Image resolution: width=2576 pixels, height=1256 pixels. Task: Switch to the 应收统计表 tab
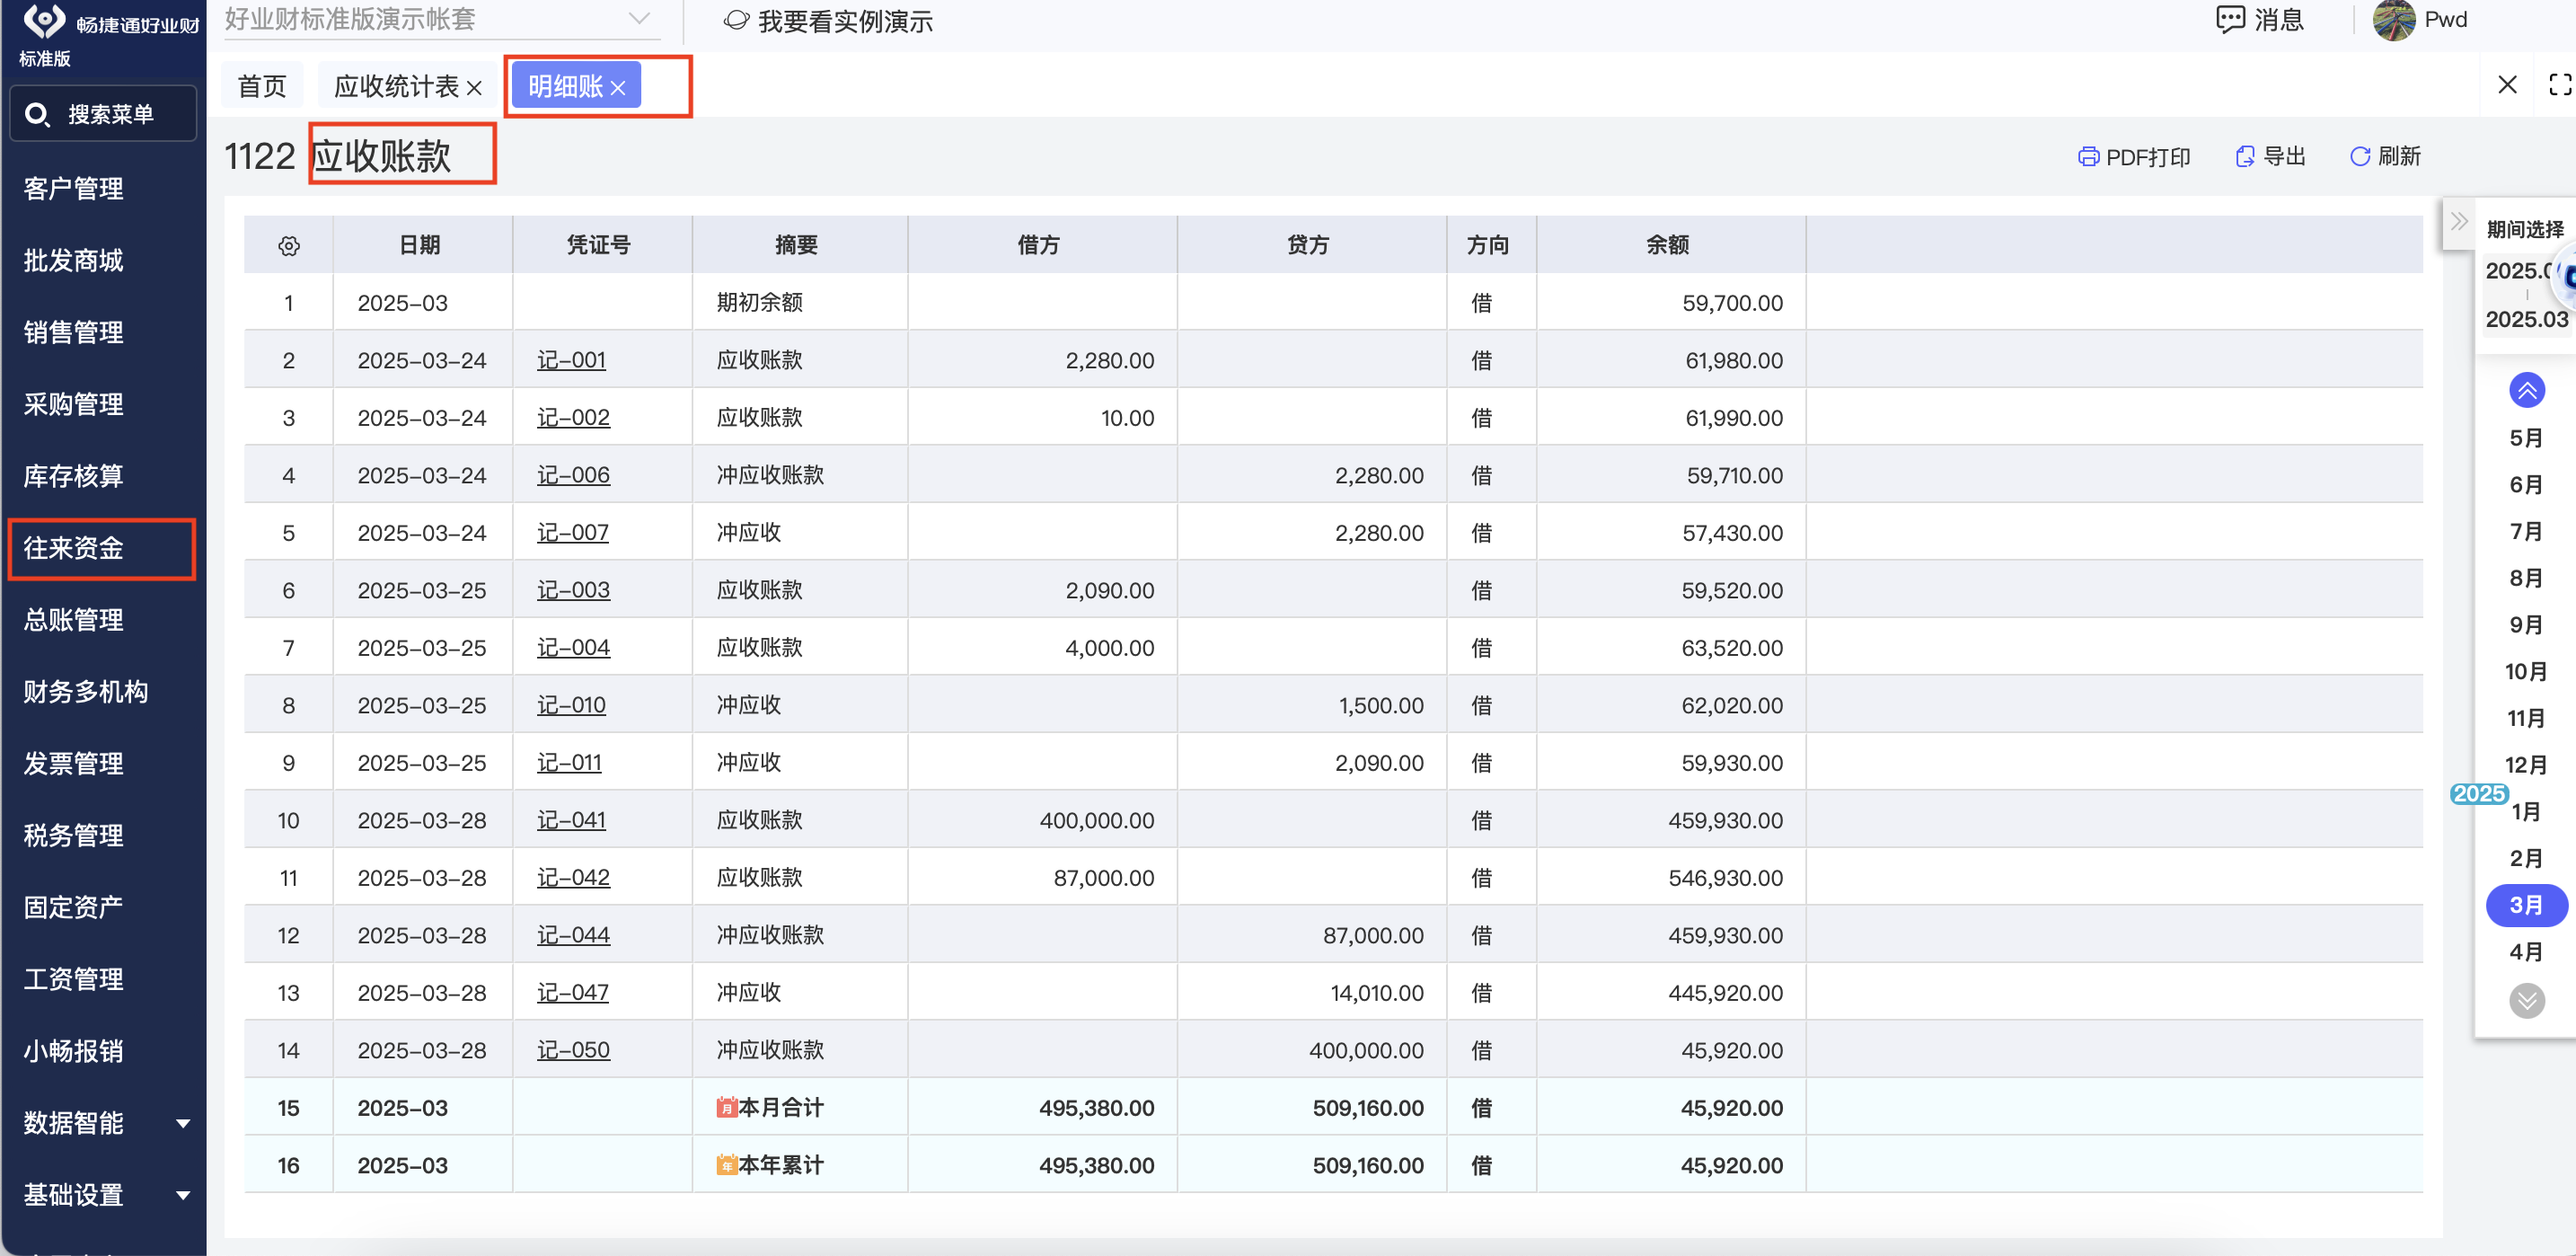[396, 87]
